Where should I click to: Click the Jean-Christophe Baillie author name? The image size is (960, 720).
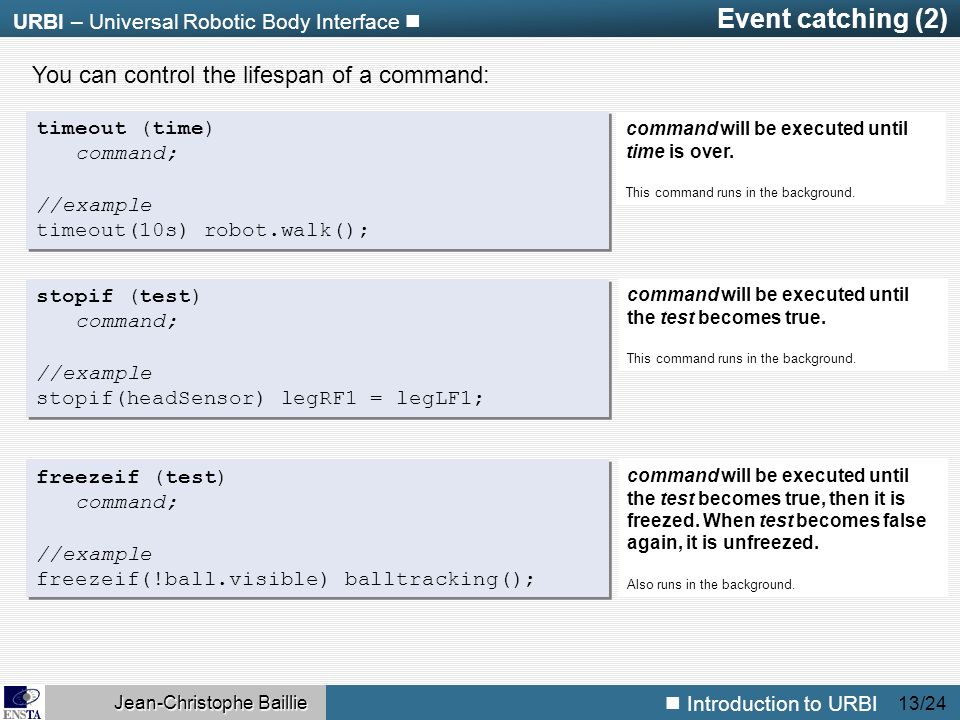[211, 702]
